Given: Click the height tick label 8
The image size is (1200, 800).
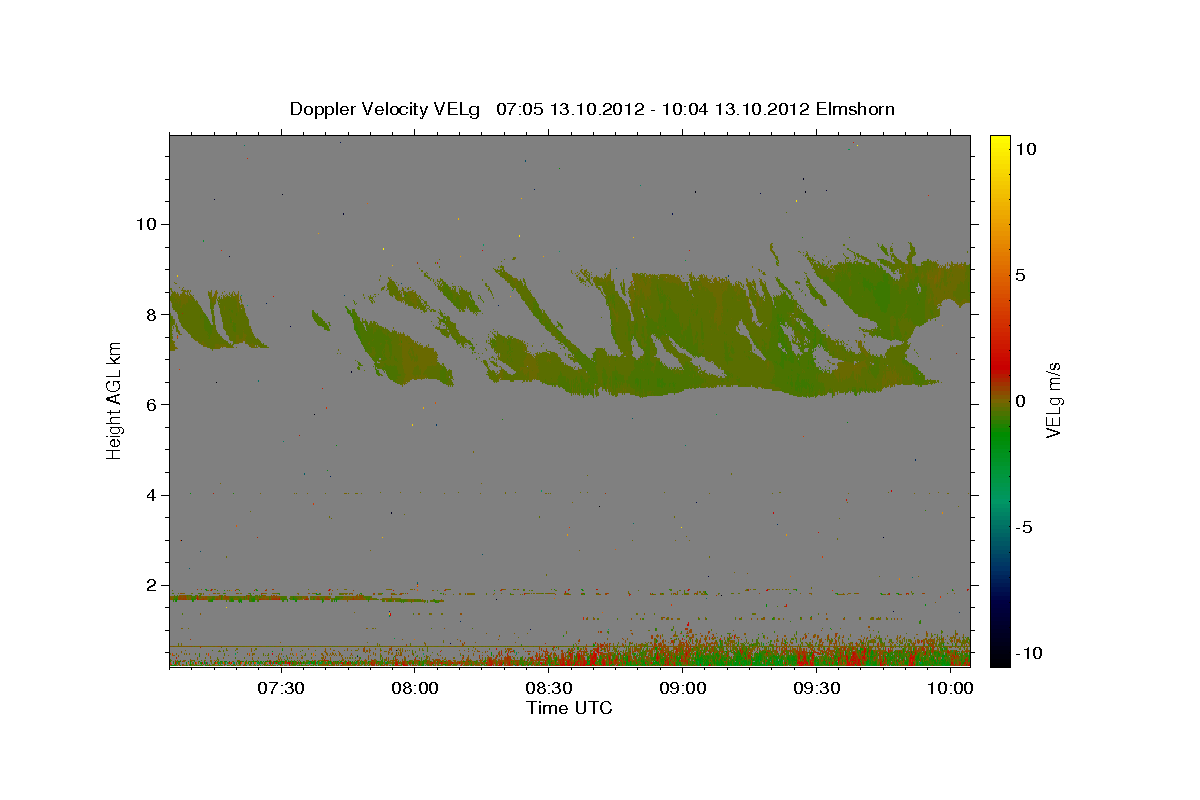Looking at the screenshot, I should [152, 314].
